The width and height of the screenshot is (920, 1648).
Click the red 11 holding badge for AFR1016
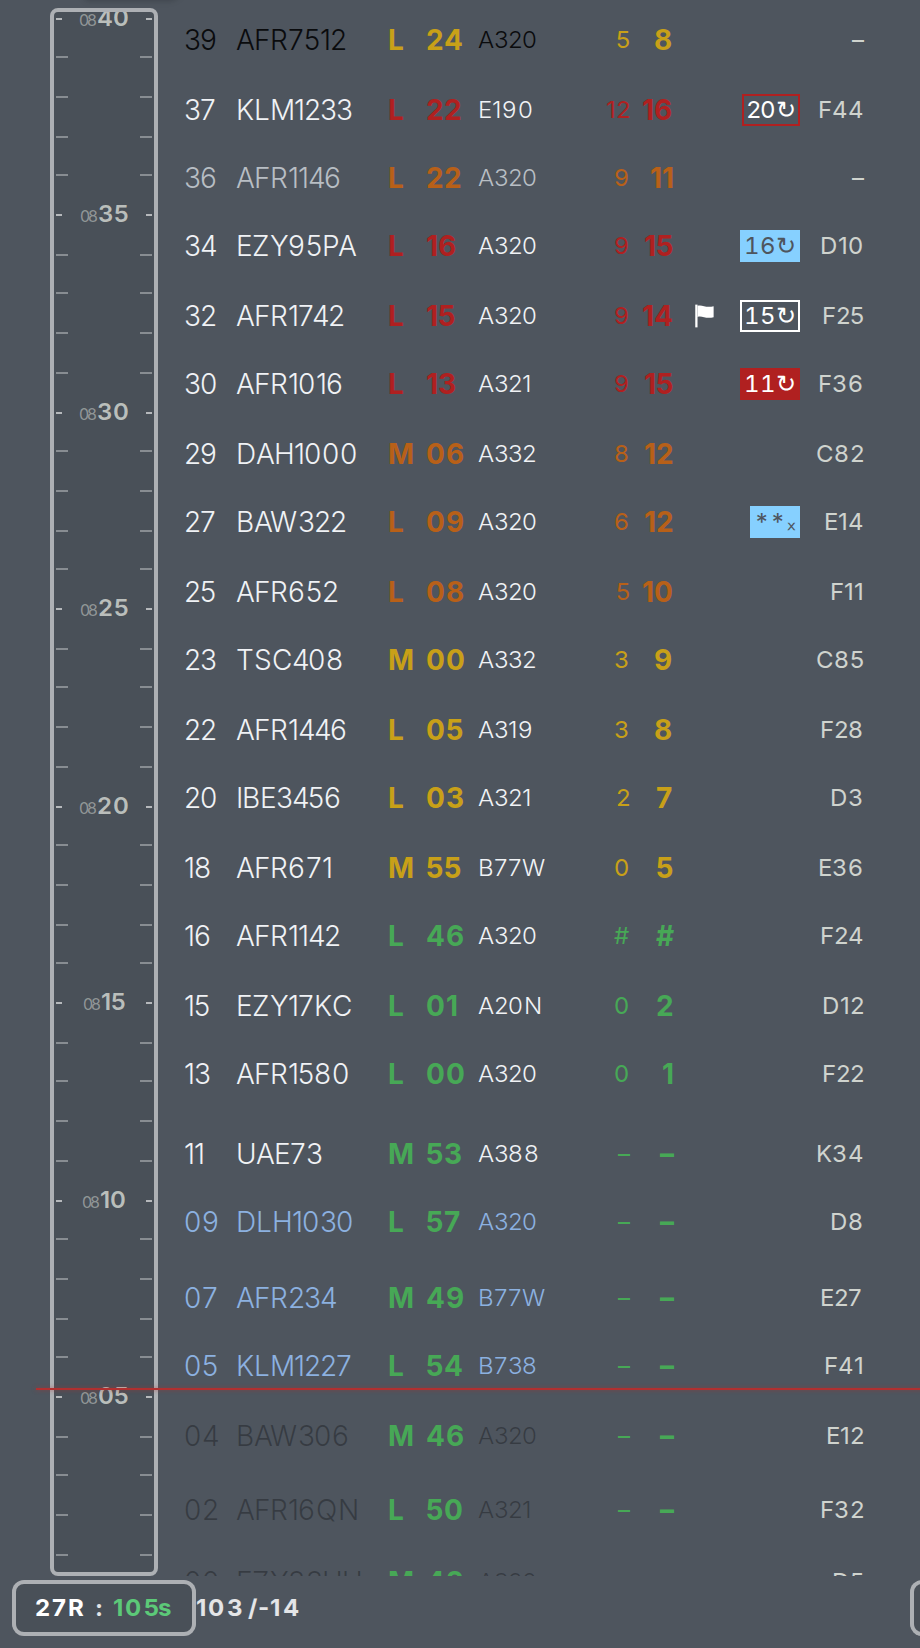click(770, 384)
